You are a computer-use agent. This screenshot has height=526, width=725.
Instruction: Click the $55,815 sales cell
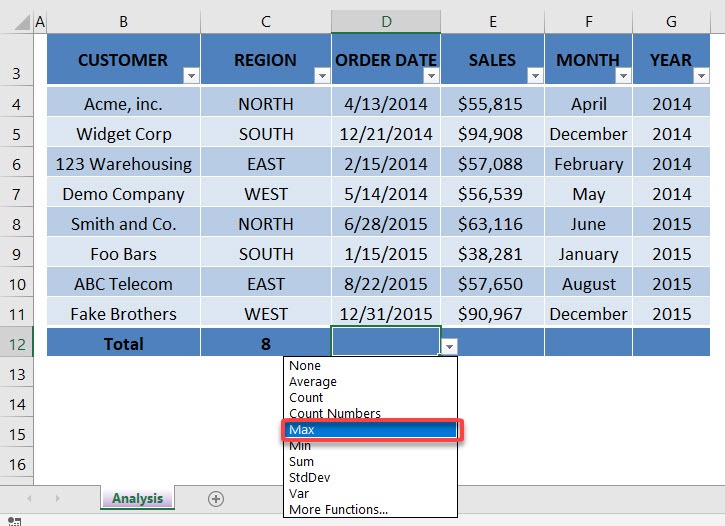coord(493,104)
